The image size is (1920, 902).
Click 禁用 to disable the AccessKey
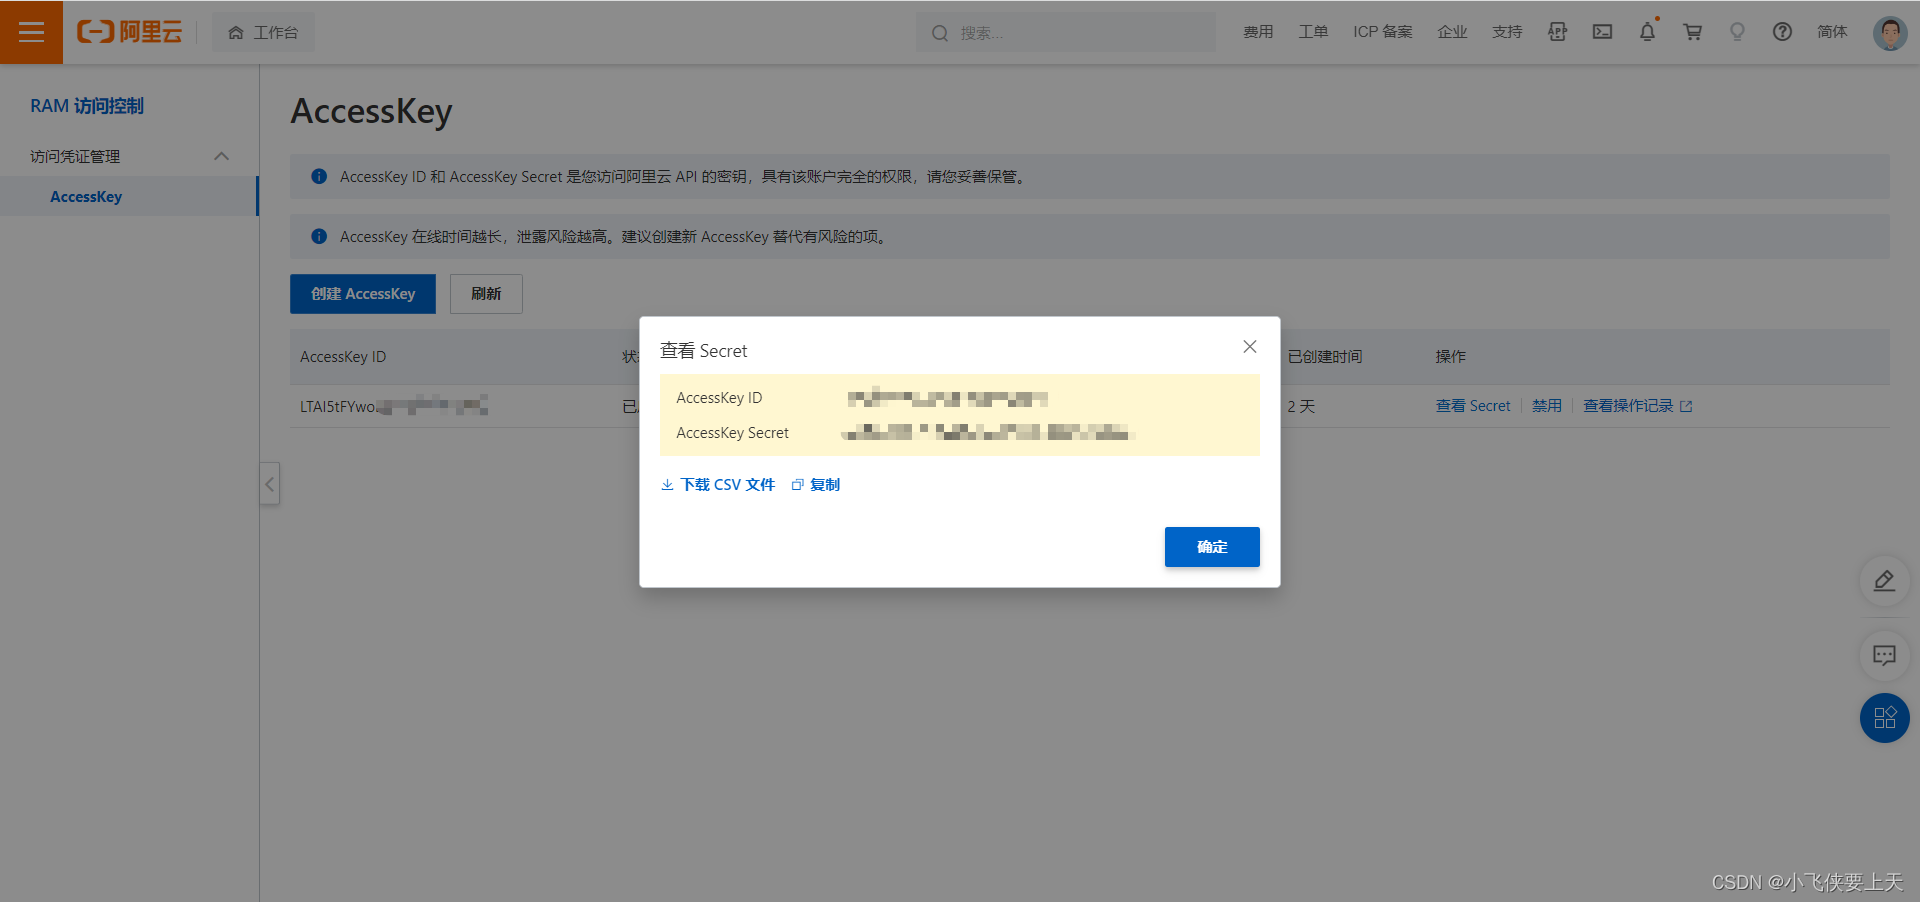(1547, 406)
